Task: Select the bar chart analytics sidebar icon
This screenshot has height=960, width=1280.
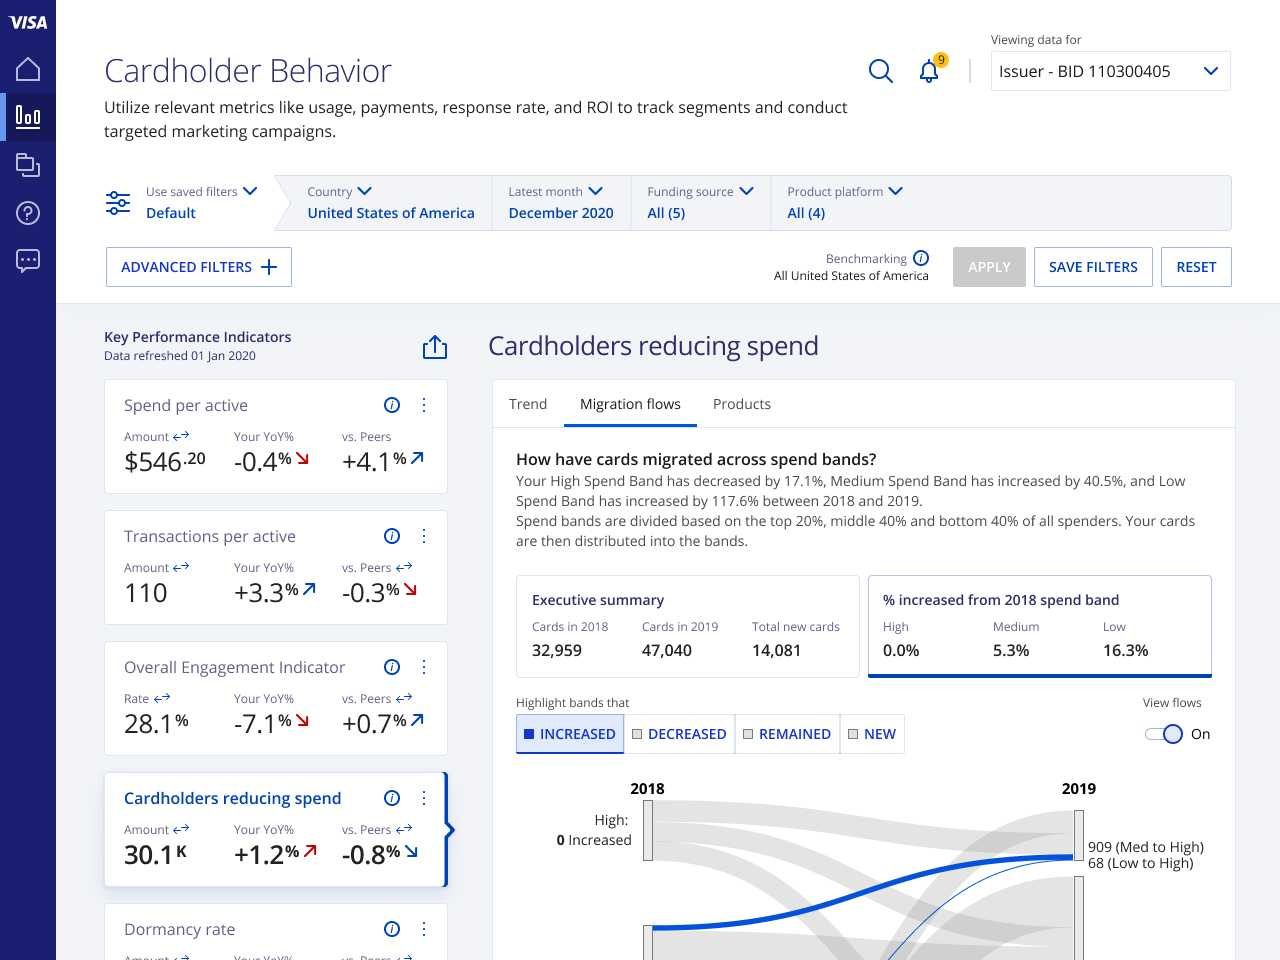Action: [28, 117]
